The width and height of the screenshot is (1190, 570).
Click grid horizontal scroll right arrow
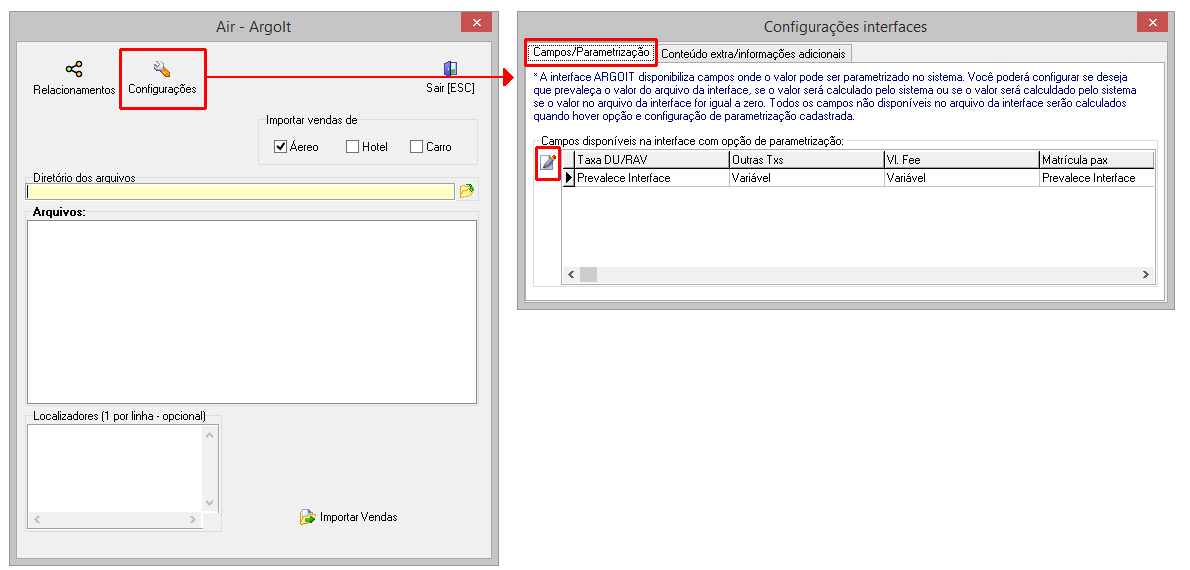[1146, 275]
